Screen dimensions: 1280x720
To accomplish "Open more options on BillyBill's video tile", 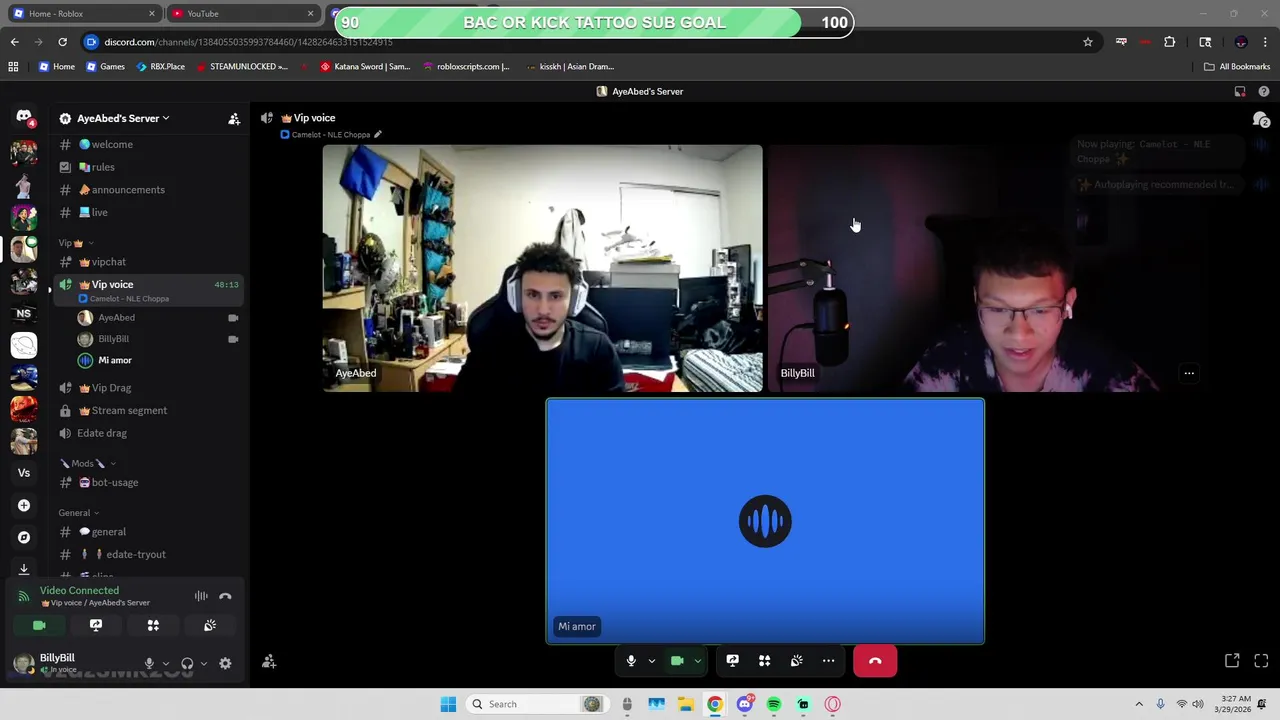I will 1189,373.
